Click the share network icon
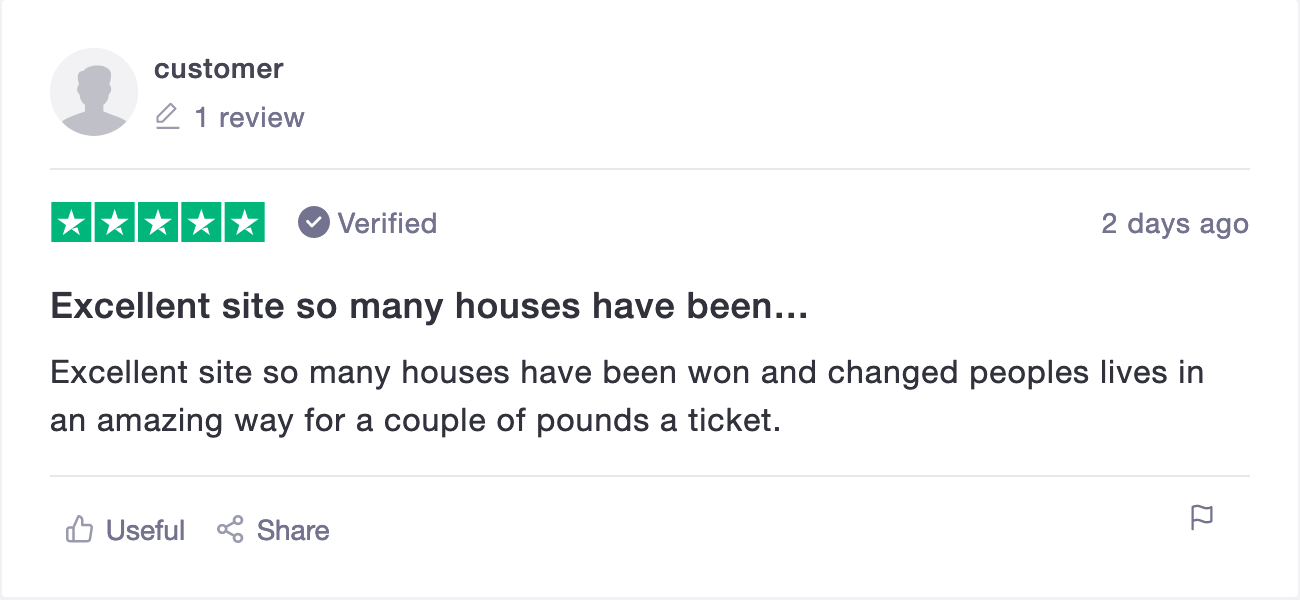1300x600 pixels. 231,530
